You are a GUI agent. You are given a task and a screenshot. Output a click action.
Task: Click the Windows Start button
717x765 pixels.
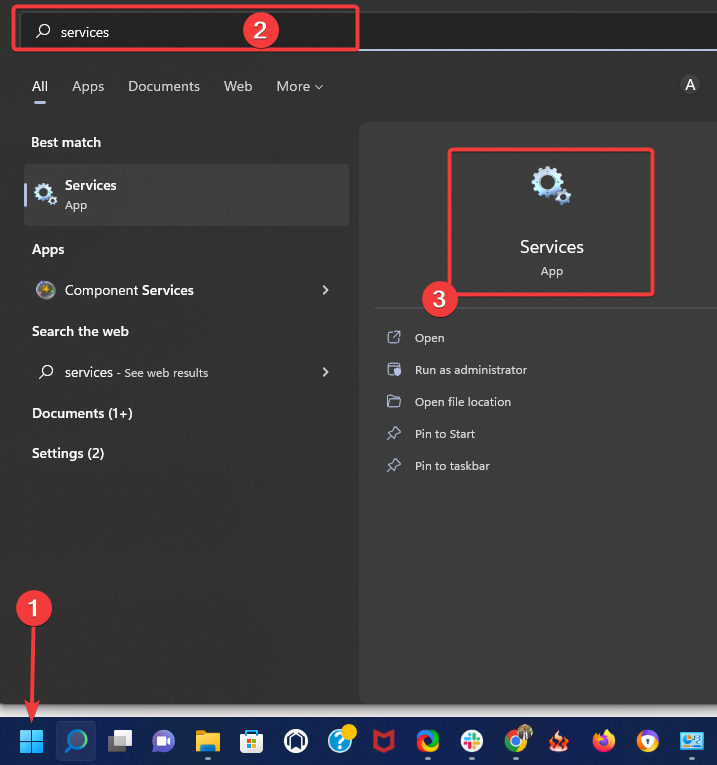[x=32, y=741]
